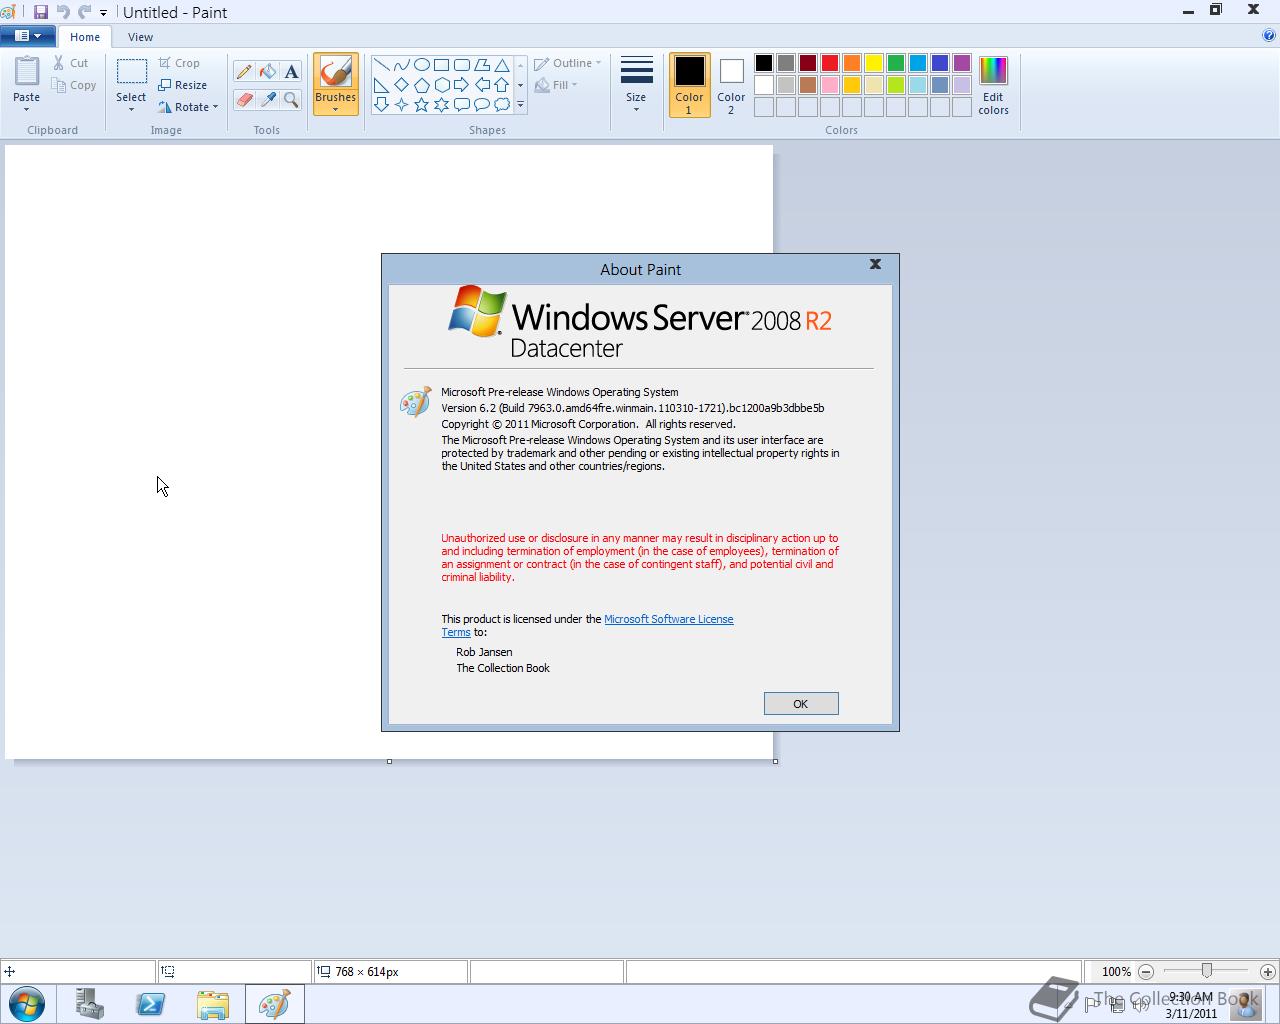This screenshot has width=1280, height=1024.
Task: Select the Text tool
Action: pyautogui.click(x=291, y=72)
